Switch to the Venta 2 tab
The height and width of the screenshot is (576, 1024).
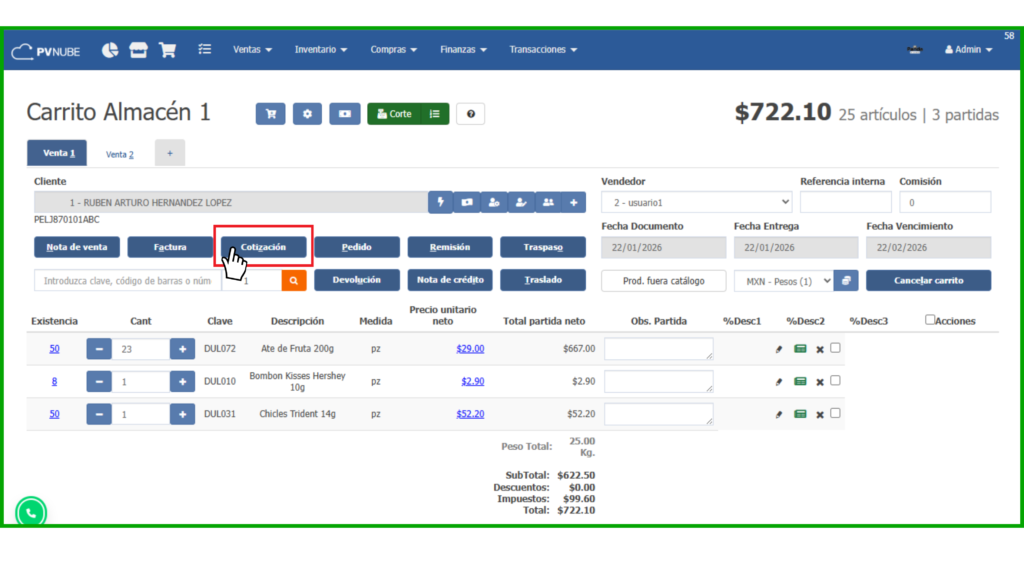(120, 154)
